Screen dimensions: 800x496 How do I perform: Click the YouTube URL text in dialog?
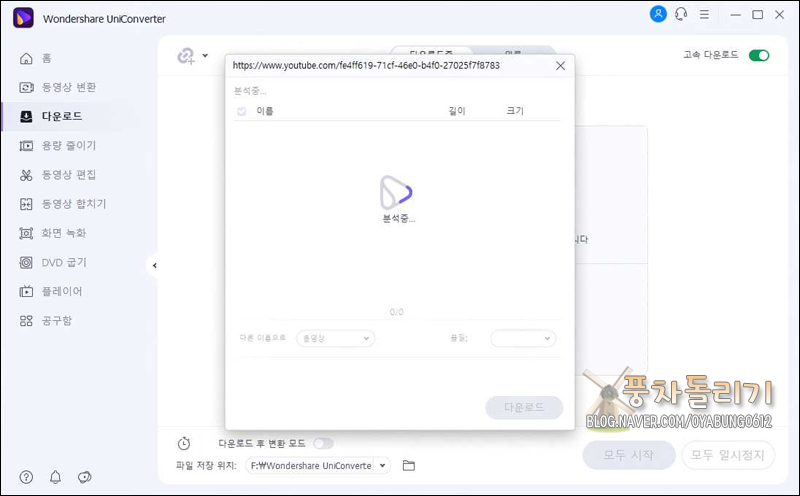[366, 65]
